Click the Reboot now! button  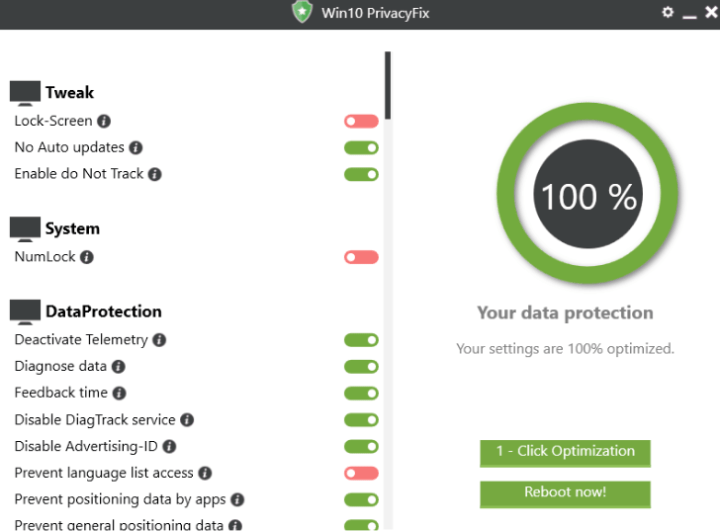pos(565,494)
